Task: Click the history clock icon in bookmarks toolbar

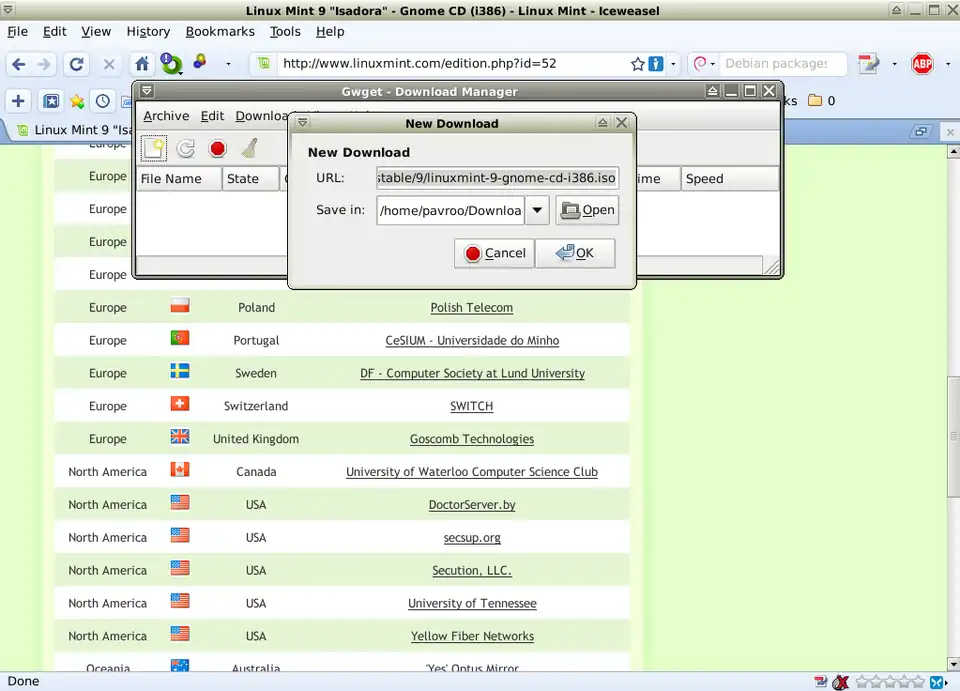Action: coord(103,101)
